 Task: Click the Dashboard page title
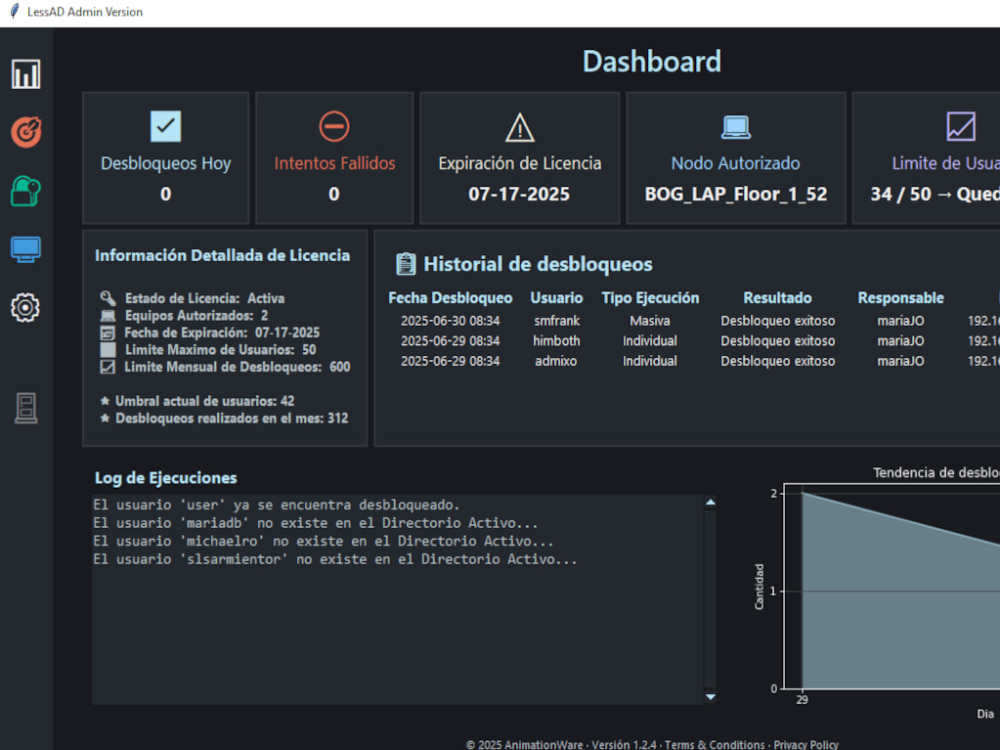[x=652, y=62]
